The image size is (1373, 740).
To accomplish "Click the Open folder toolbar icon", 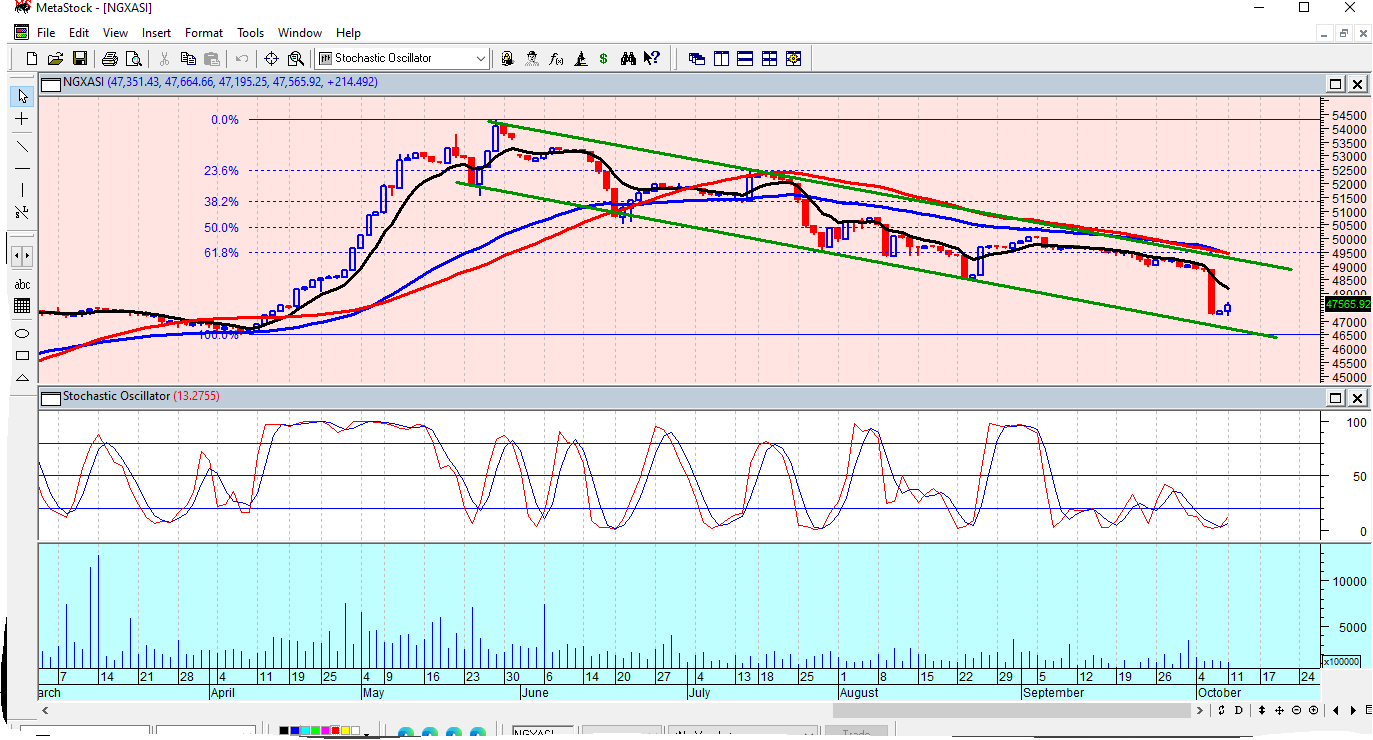I will pyautogui.click(x=56, y=59).
